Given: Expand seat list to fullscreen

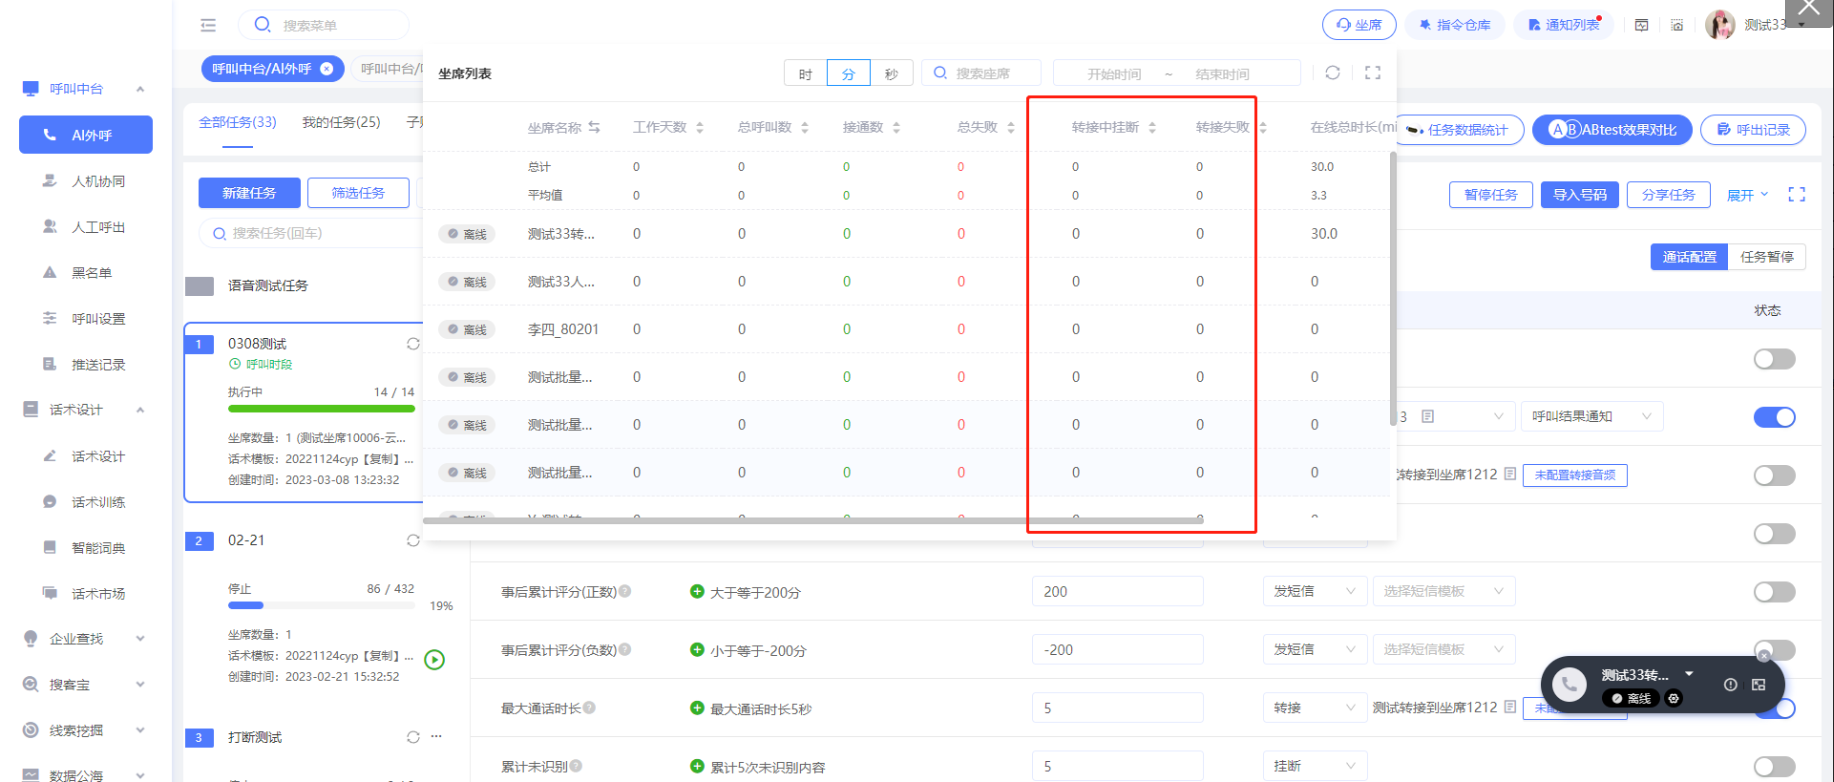Looking at the screenshot, I should (x=1372, y=73).
